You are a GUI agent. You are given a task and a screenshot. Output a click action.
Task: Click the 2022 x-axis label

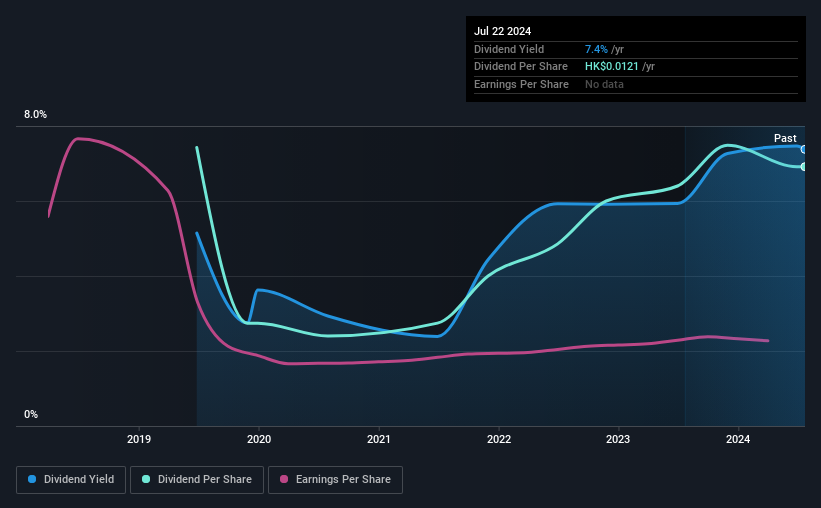(498, 439)
